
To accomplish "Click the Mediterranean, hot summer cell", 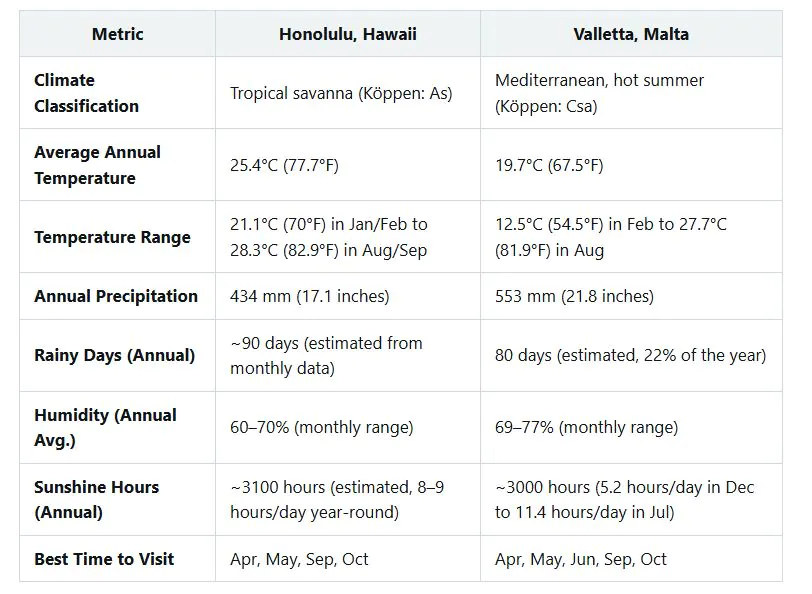I will (x=599, y=93).
